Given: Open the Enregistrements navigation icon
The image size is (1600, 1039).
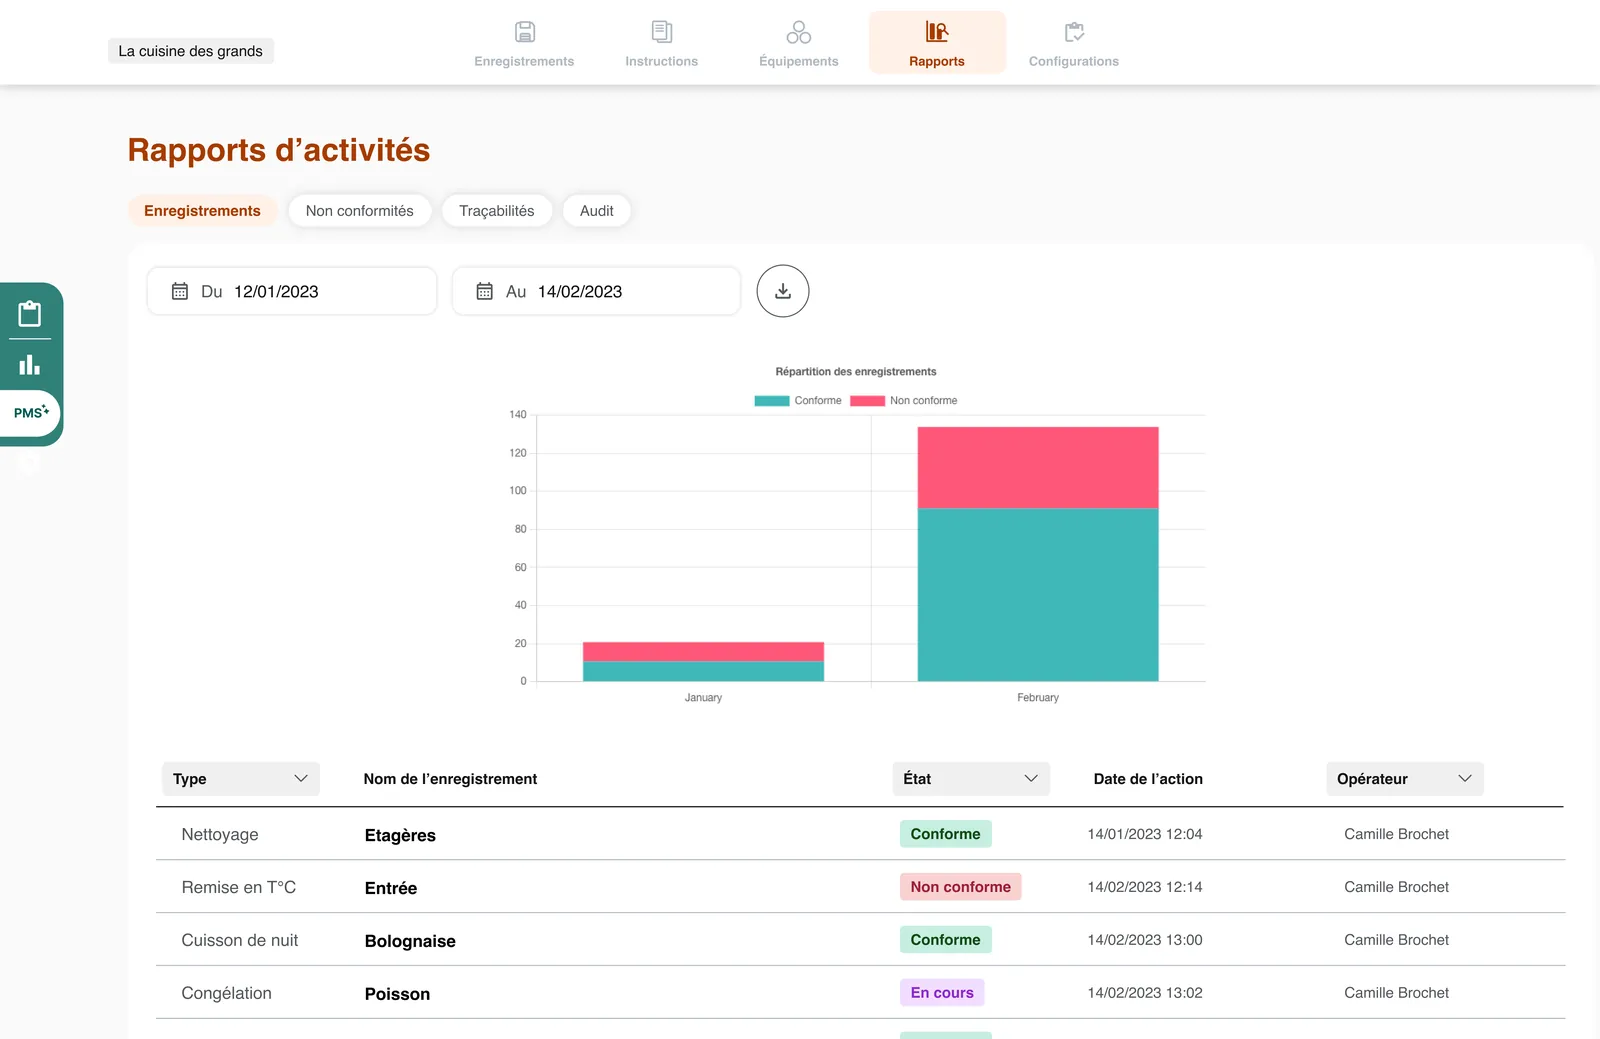Looking at the screenshot, I should (x=525, y=32).
